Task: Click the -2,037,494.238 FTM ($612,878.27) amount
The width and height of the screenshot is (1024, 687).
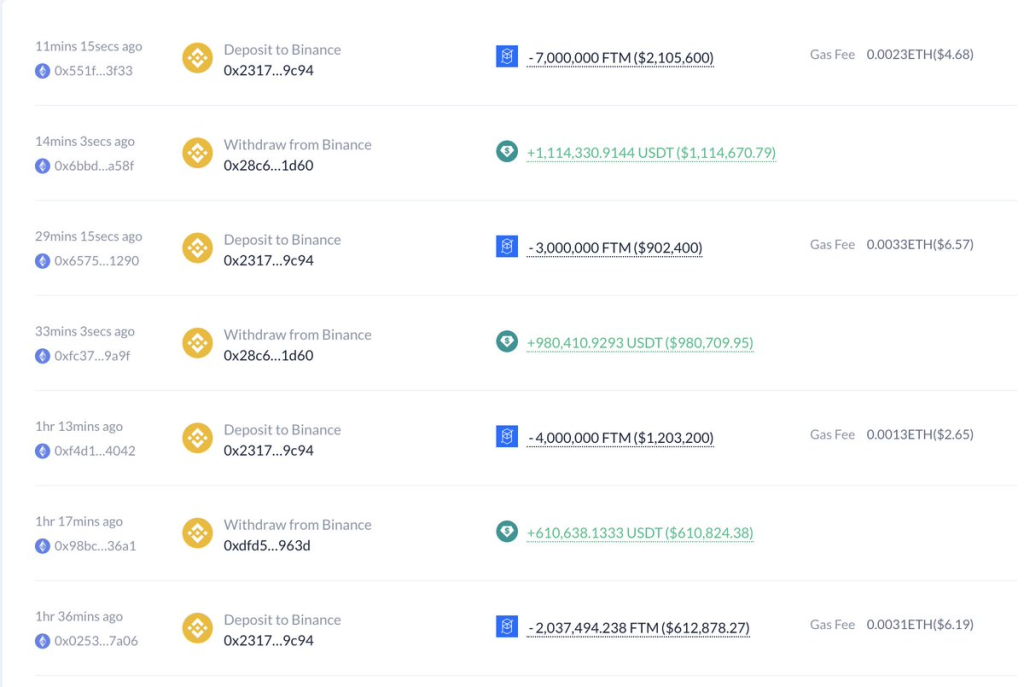Action: 638,628
